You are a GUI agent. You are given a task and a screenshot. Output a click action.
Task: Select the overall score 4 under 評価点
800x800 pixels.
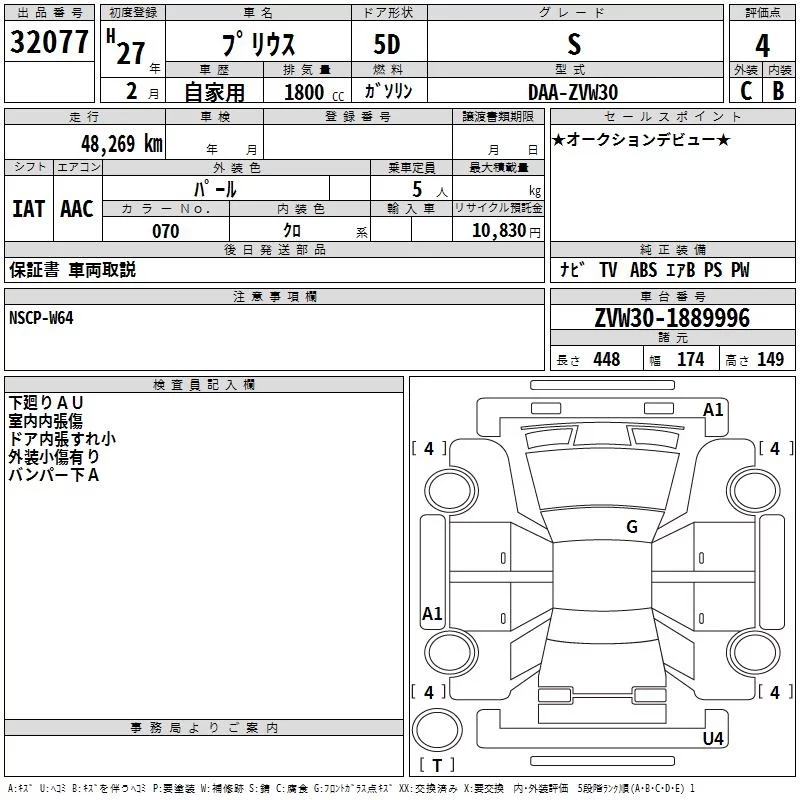[762, 45]
